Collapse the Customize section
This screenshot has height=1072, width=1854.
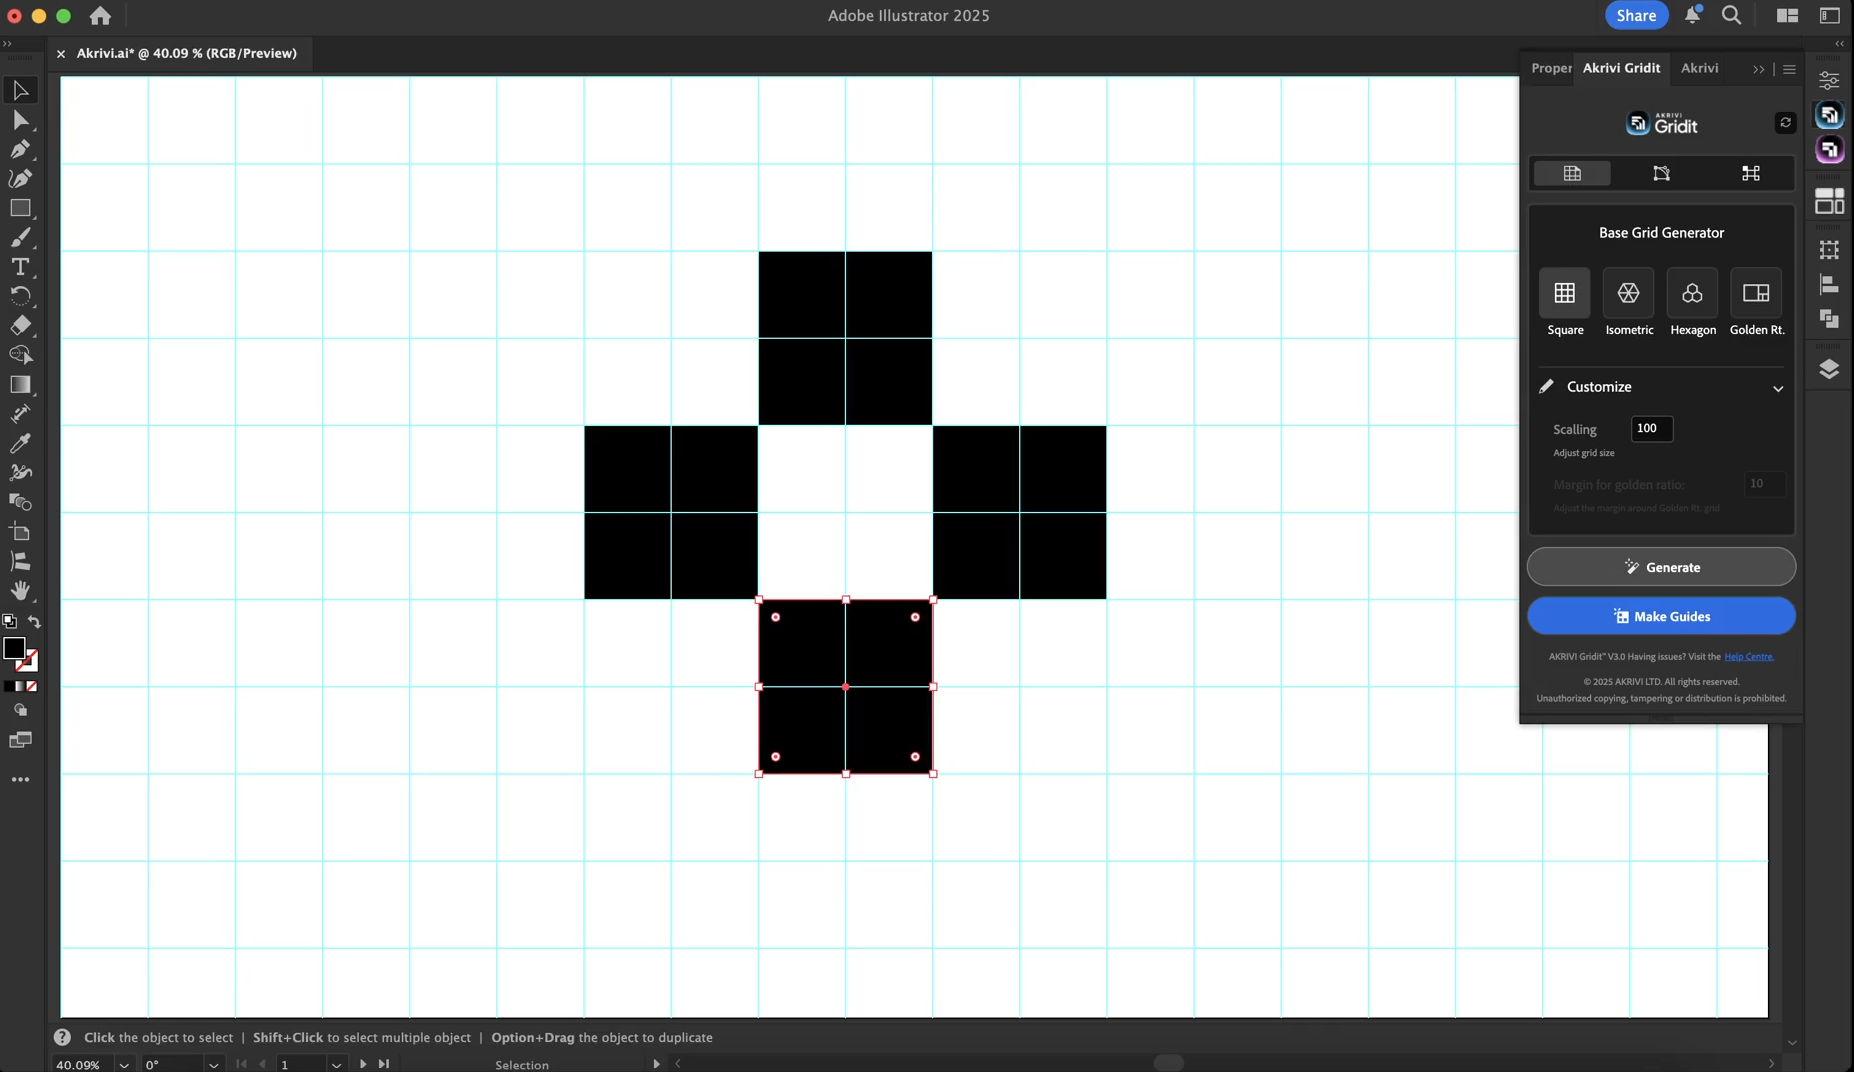(1777, 388)
